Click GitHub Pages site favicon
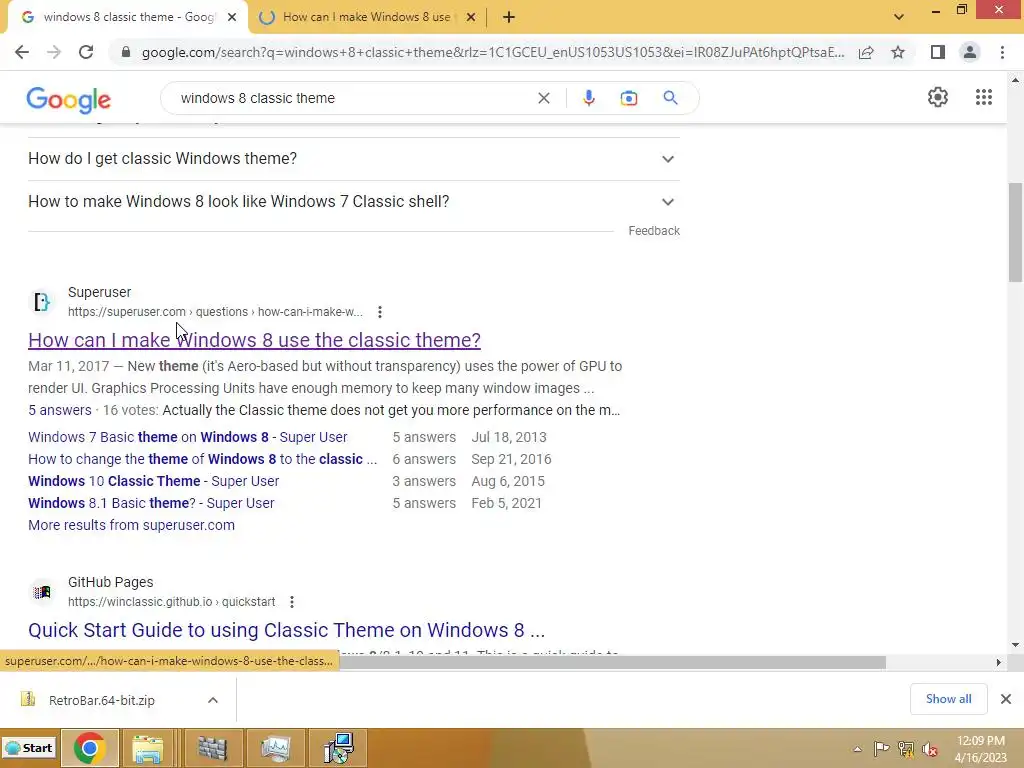Viewport: 1024px width, 768px height. coord(42,592)
